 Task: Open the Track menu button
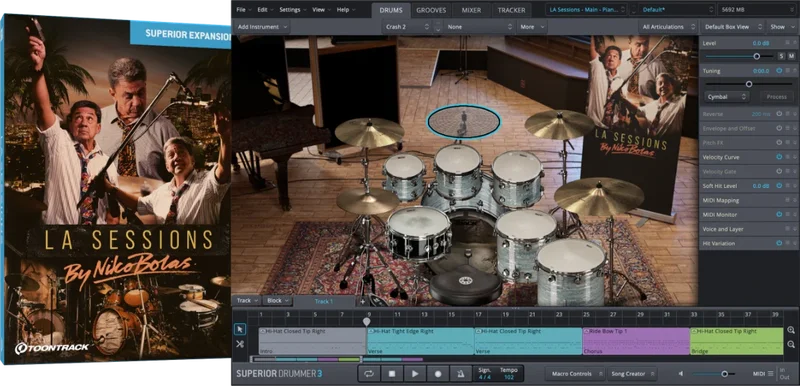click(x=247, y=301)
